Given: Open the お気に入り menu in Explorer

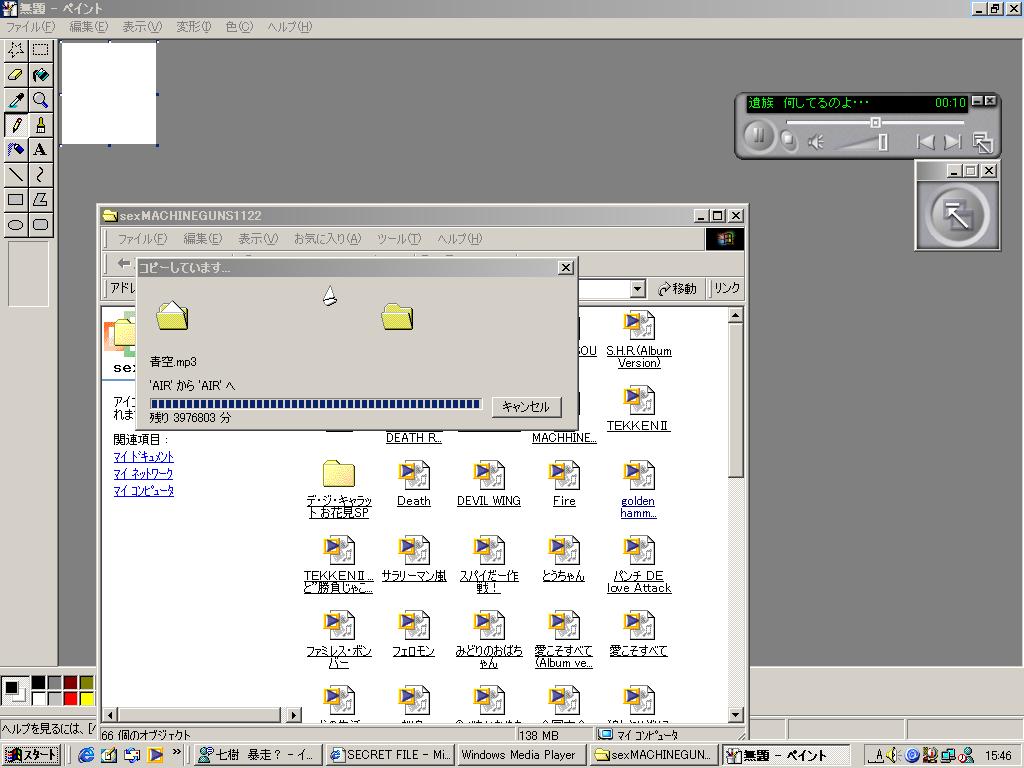Looking at the screenshot, I should click(x=326, y=239).
